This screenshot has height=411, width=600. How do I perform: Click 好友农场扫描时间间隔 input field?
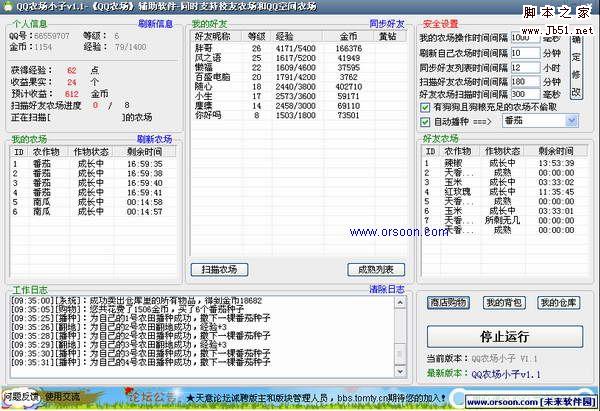pos(525,94)
